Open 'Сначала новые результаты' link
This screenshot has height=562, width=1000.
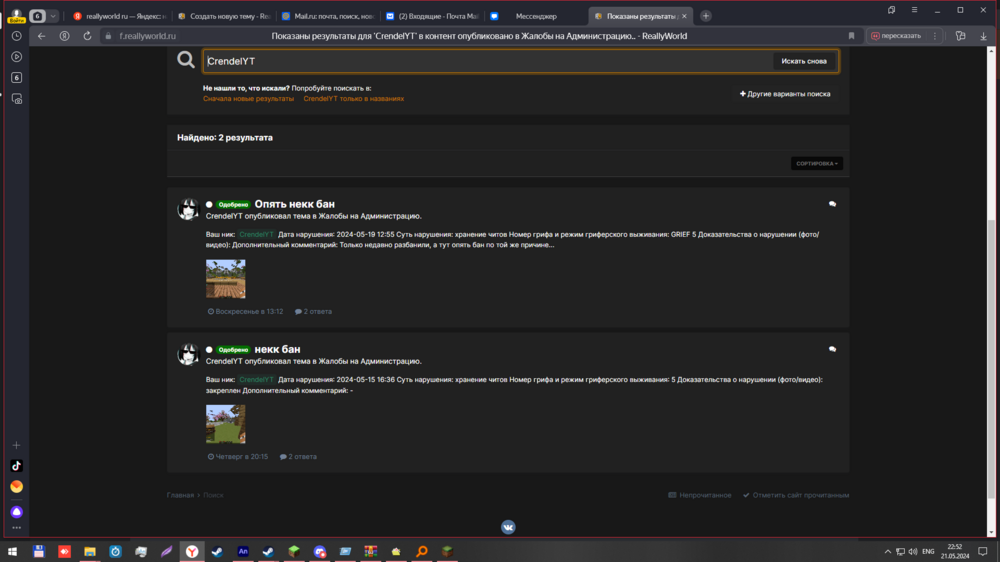(x=248, y=99)
